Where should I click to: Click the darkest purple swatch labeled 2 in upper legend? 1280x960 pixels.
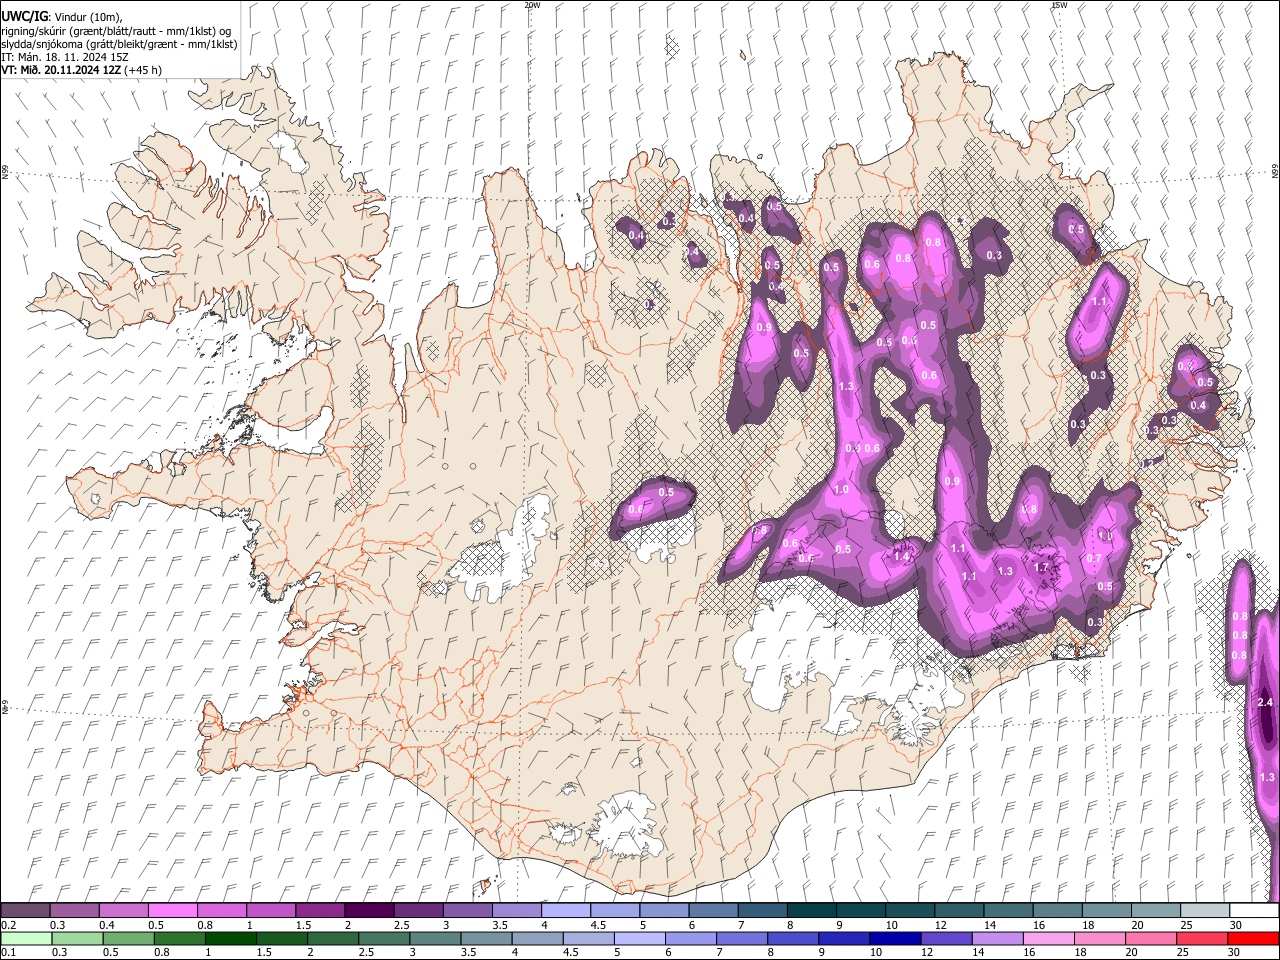[368, 911]
